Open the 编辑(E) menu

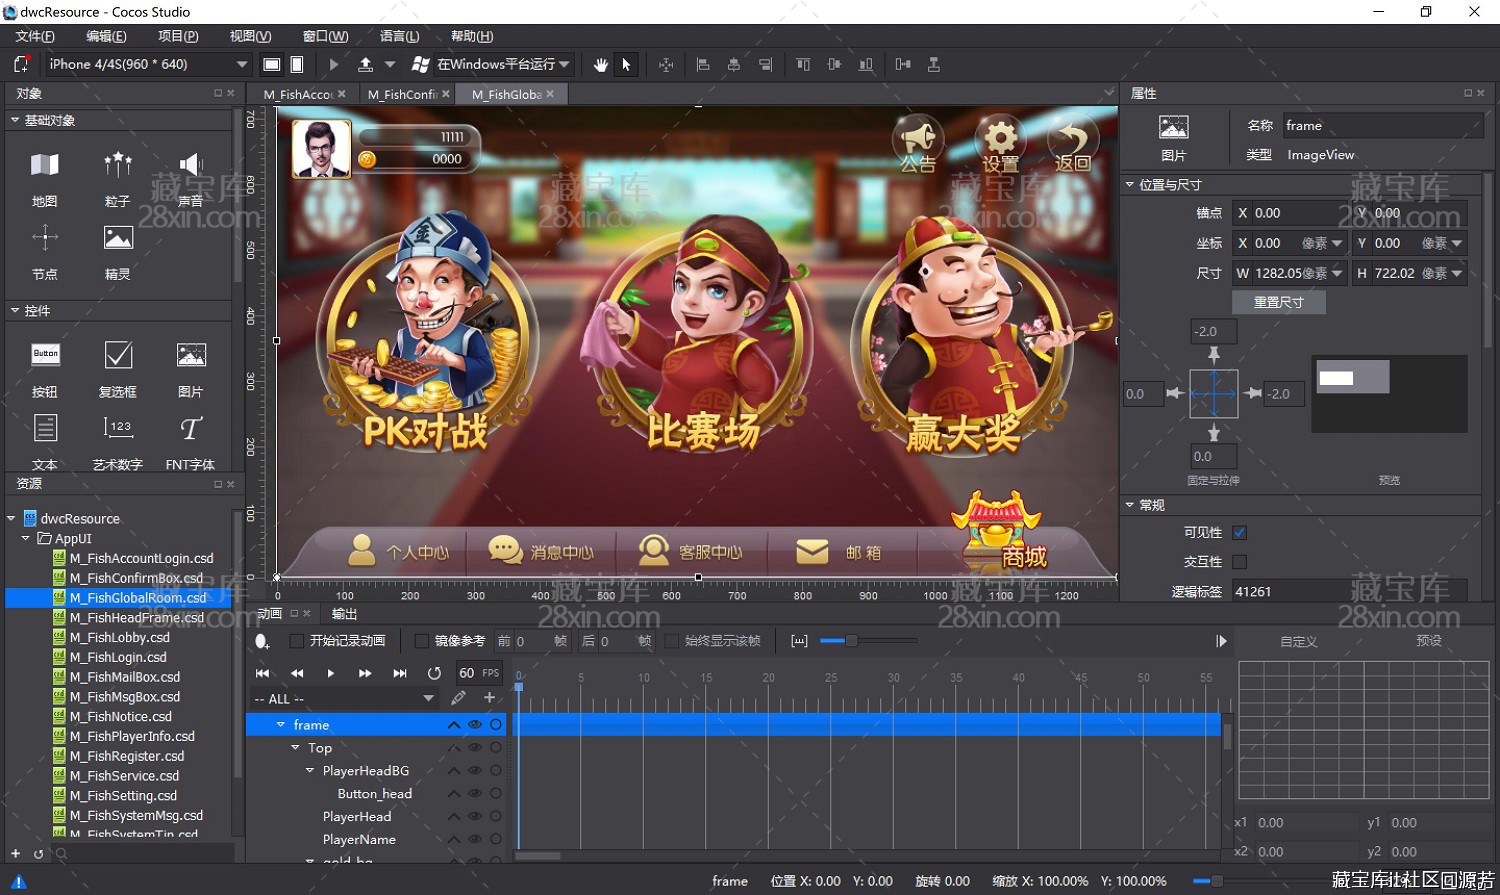[106, 36]
